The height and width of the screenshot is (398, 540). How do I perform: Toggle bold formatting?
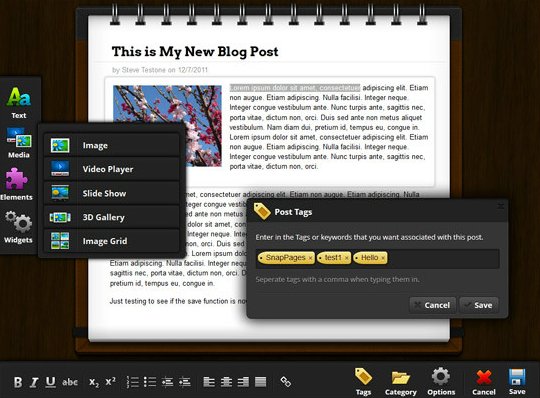pos(18,382)
